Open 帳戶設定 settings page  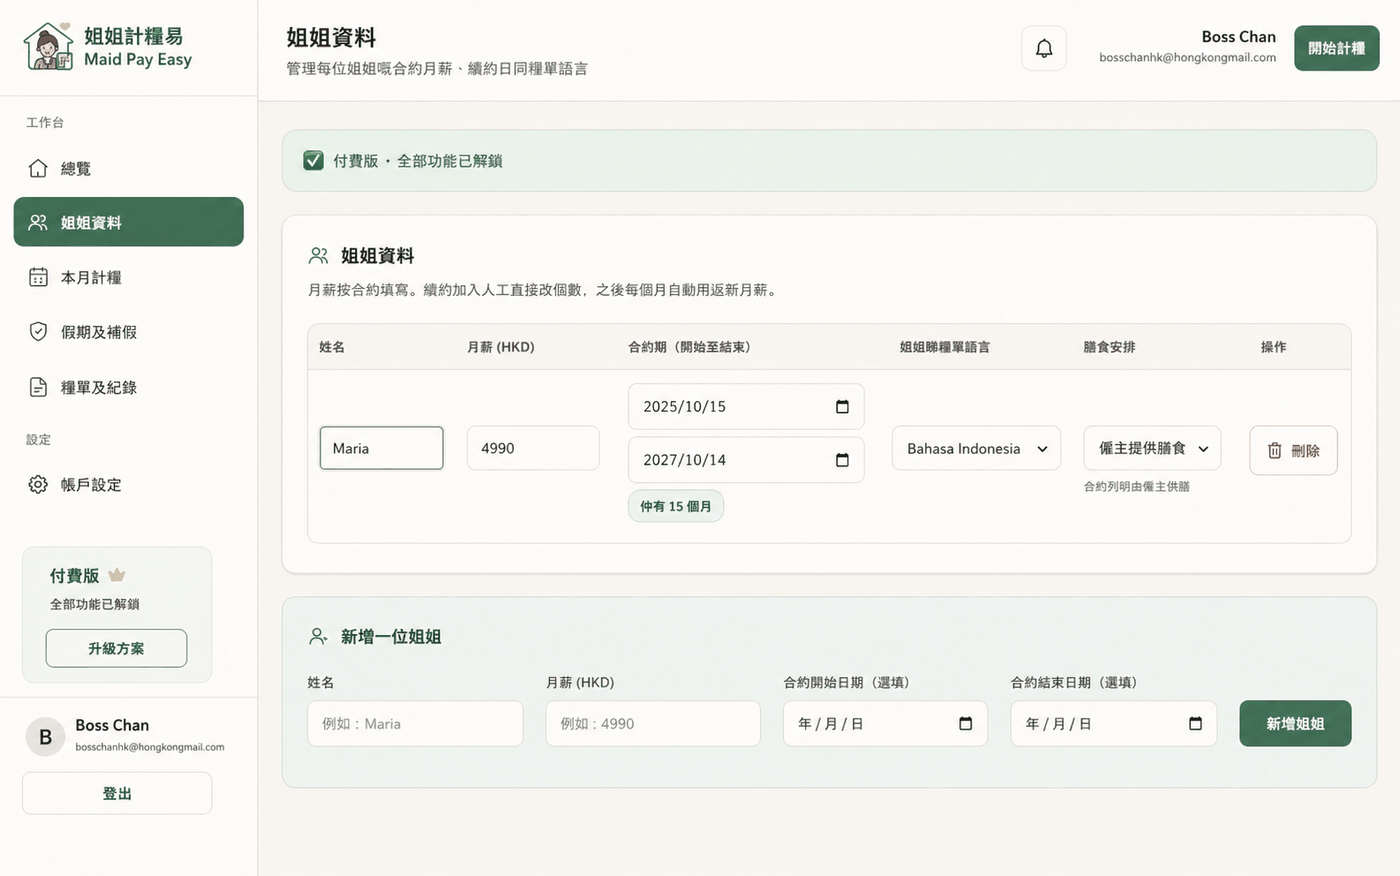pyautogui.click(x=128, y=484)
